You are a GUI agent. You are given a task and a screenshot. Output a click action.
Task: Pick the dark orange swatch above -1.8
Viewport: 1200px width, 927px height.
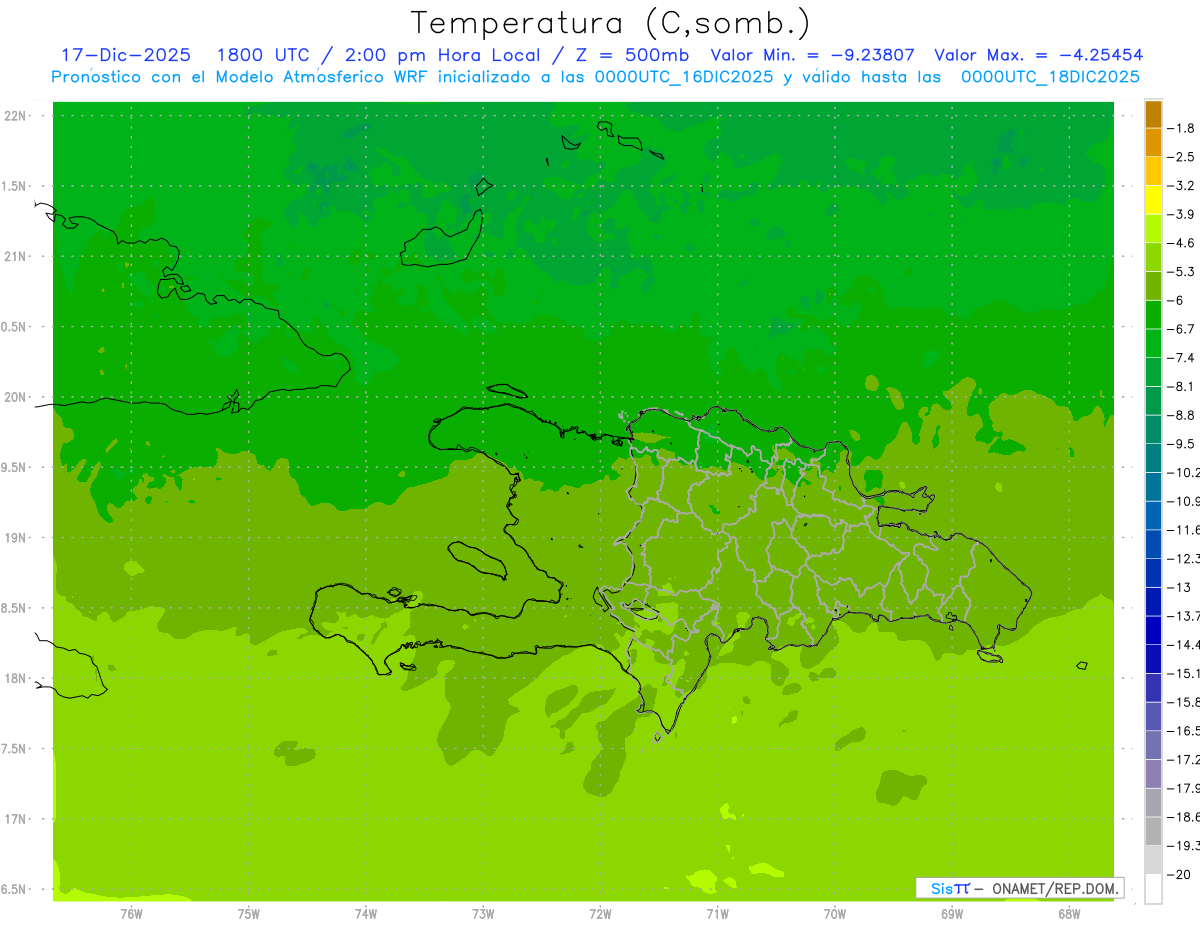1153,114
